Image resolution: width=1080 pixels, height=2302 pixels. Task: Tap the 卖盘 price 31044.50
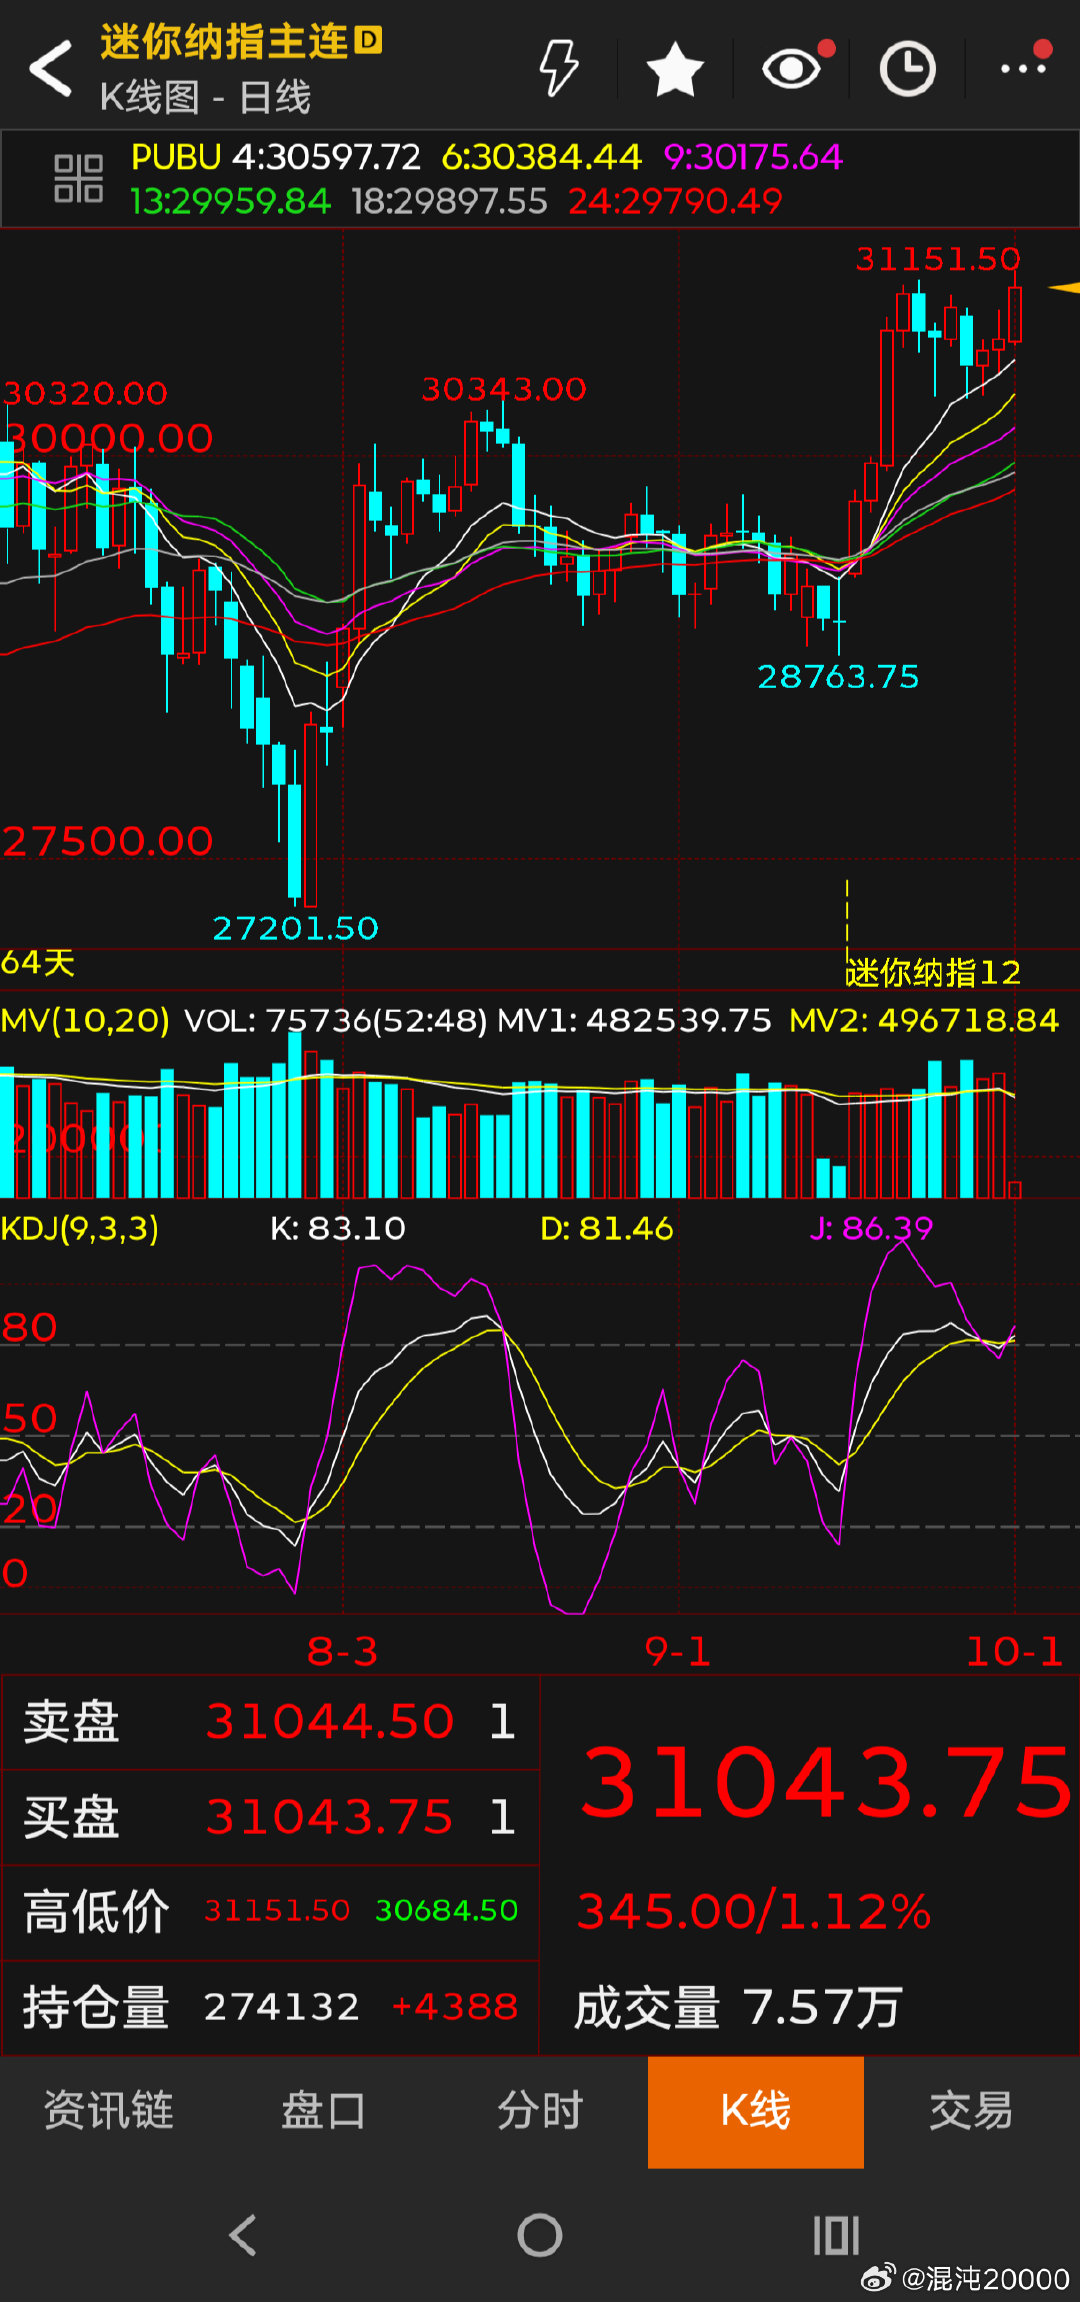330,1722
